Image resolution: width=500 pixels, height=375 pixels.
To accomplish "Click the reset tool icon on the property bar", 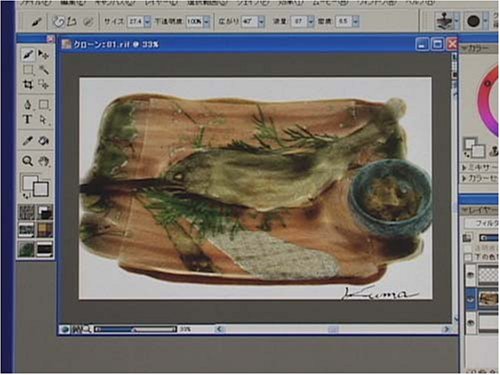I will tap(89, 22).
